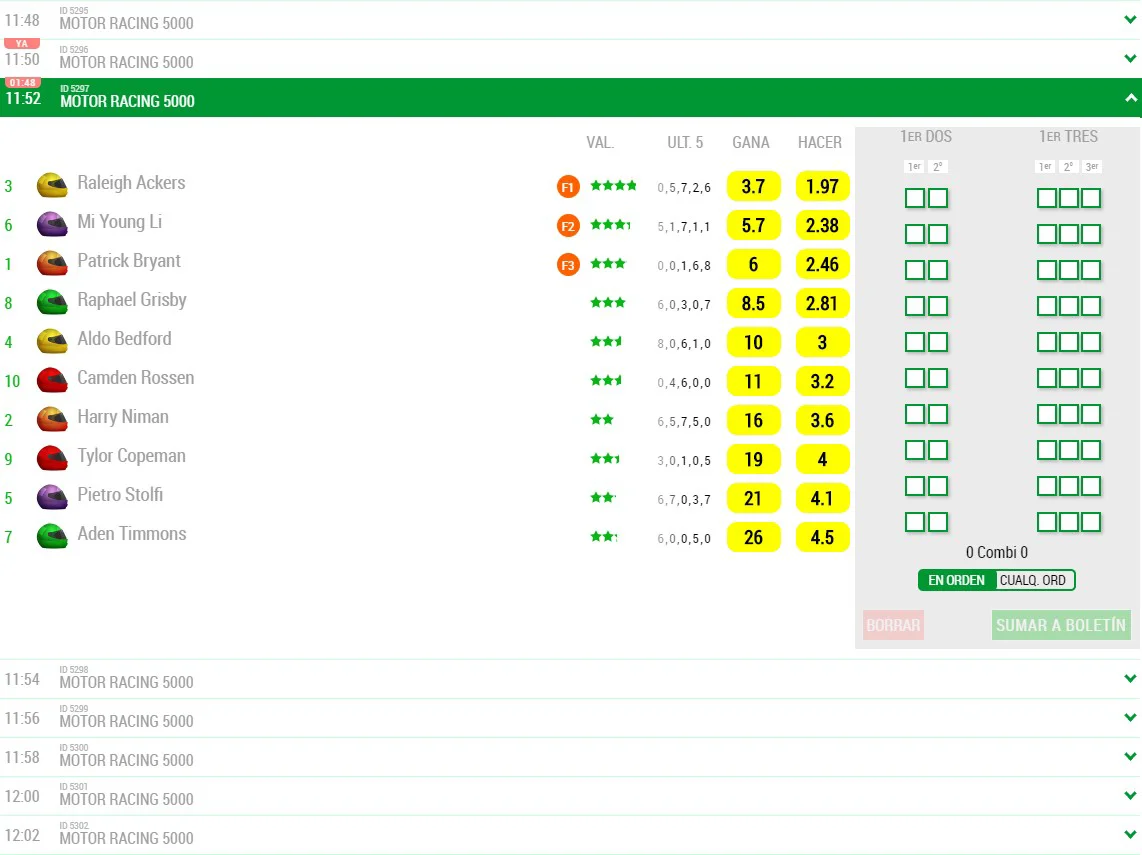Check 2nd place in 1er Tres for Aldo Bedford
This screenshot has width=1142, height=855.
coord(1068,342)
